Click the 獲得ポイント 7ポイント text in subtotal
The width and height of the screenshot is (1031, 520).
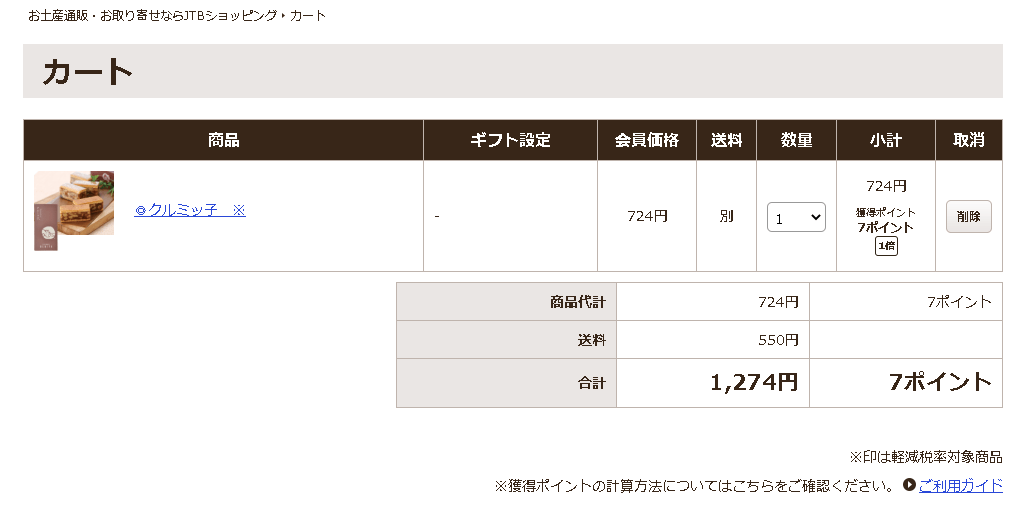click(885, 220)
